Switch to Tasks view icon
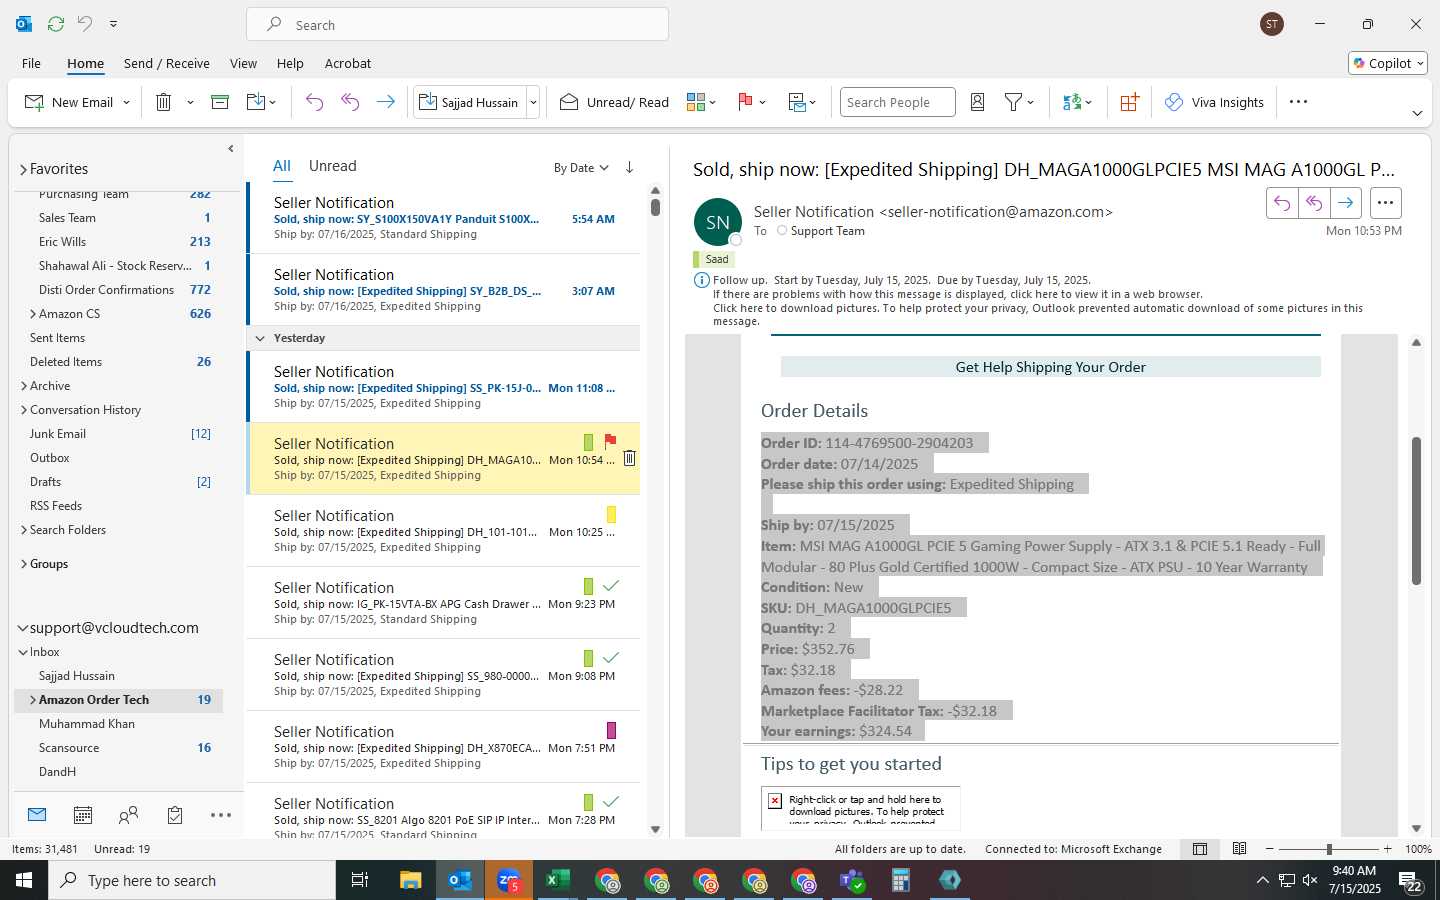This screenshot has width=1440, height=900. 175,815
